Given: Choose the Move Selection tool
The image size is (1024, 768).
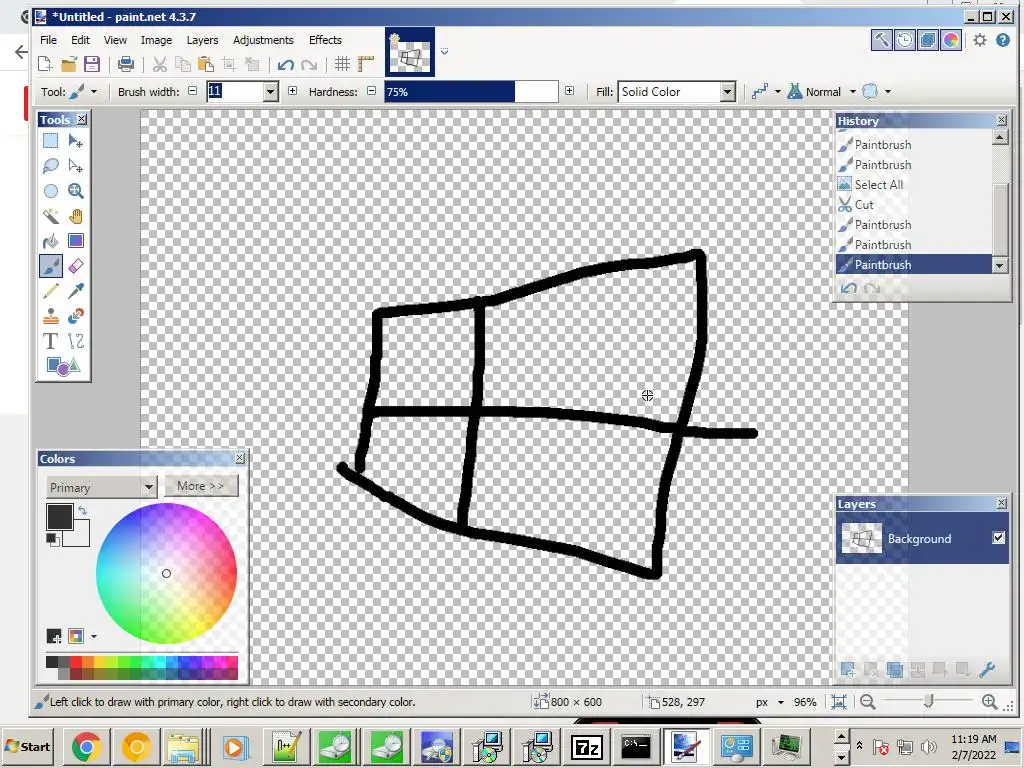Looking at the screenshot, I should click(76, 166).
